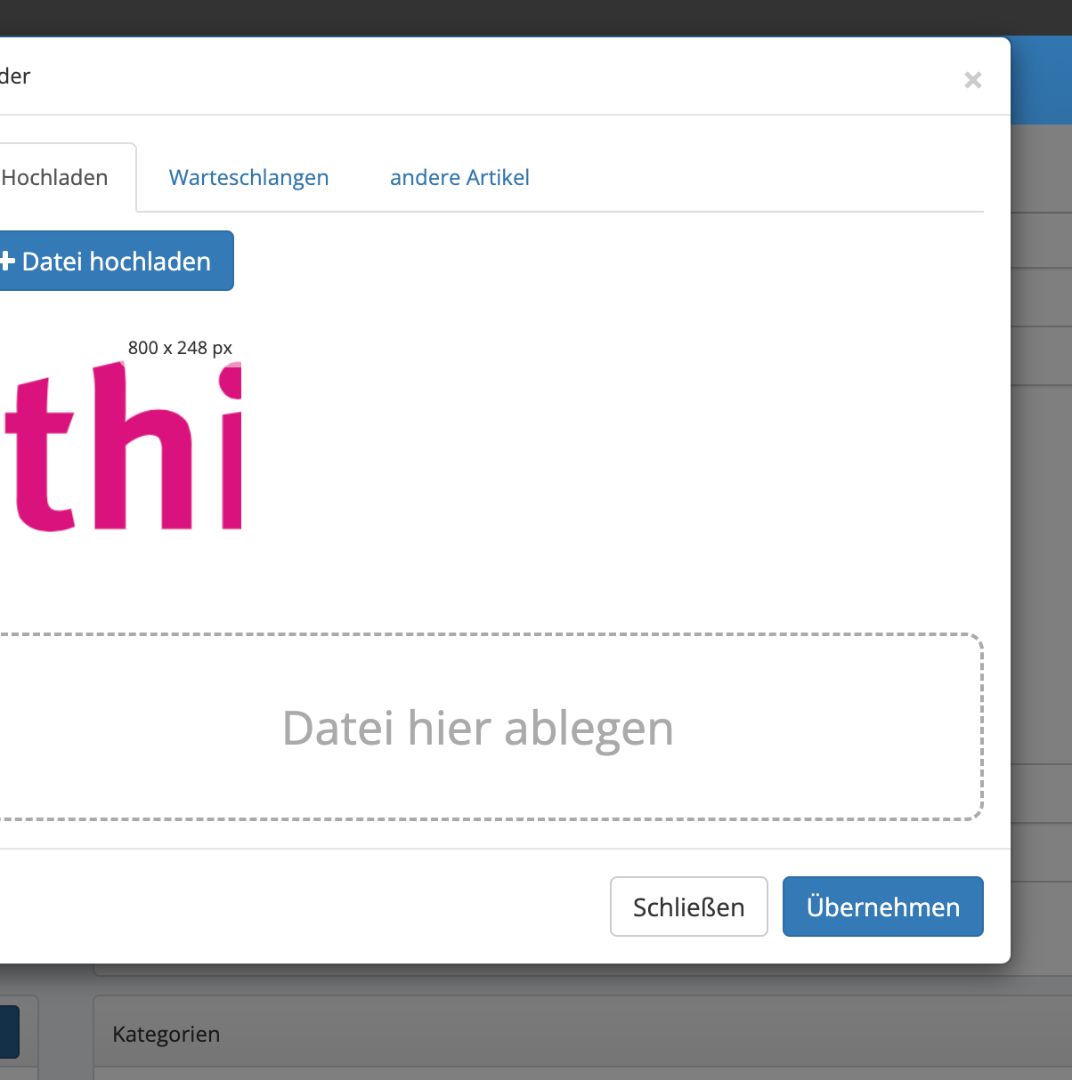Click the dashed border of the drop area

click(982, 727)
